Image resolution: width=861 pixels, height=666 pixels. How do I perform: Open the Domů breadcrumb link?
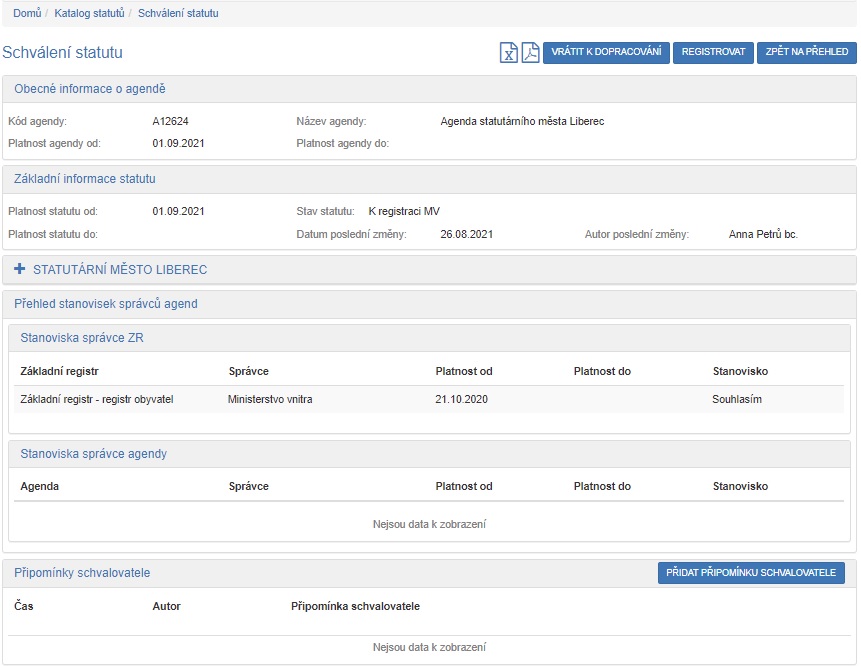coord(27,13)
